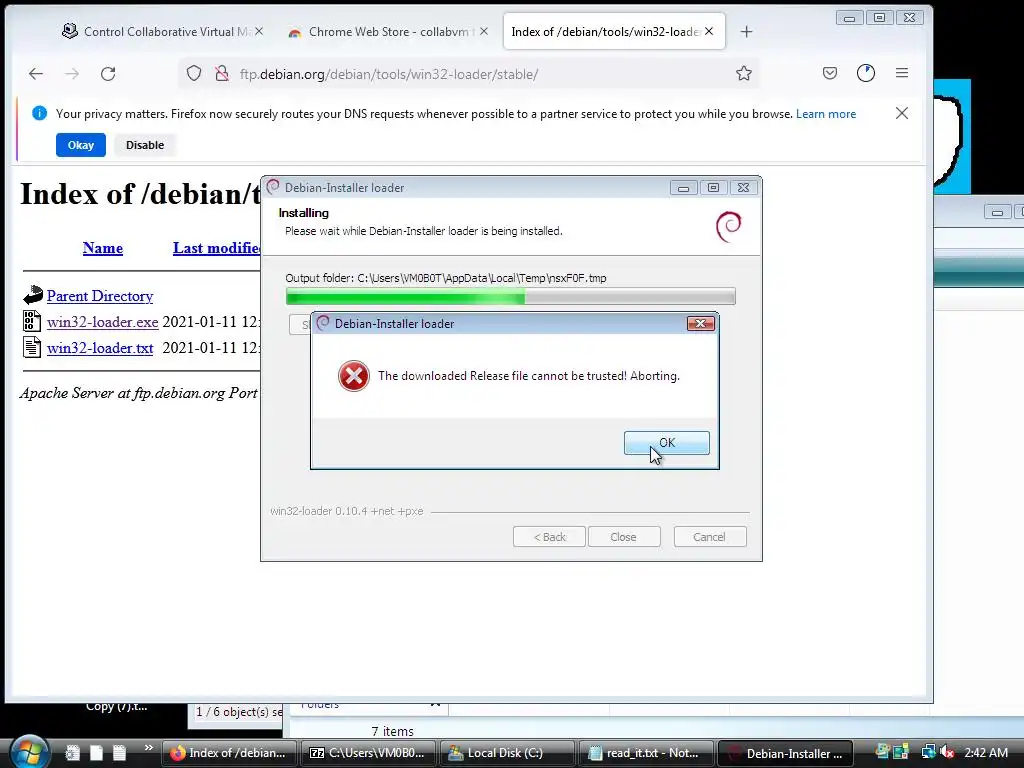1024x768 pixels.
Task: Open the Windows Start orb
Action: tap(29, 752)
